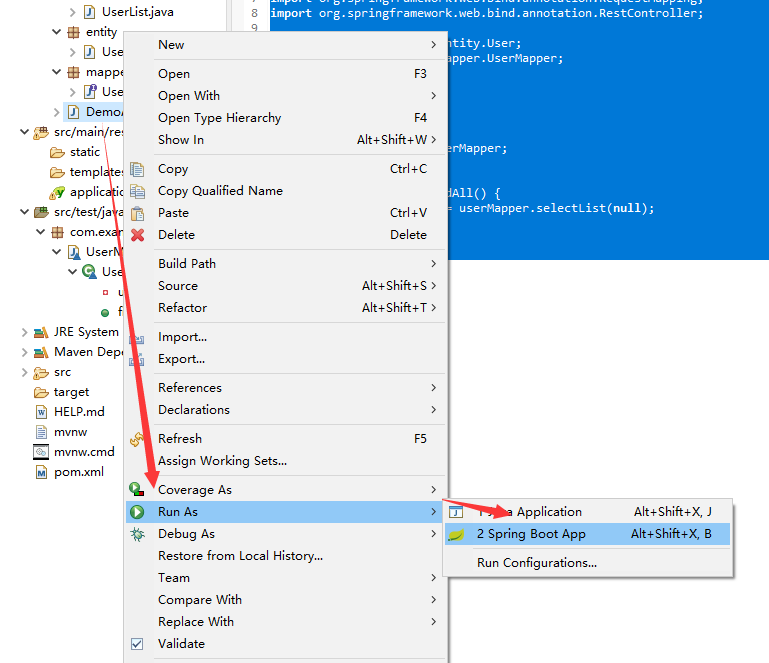Collapse the mapper package node

(x=57, y=72)
